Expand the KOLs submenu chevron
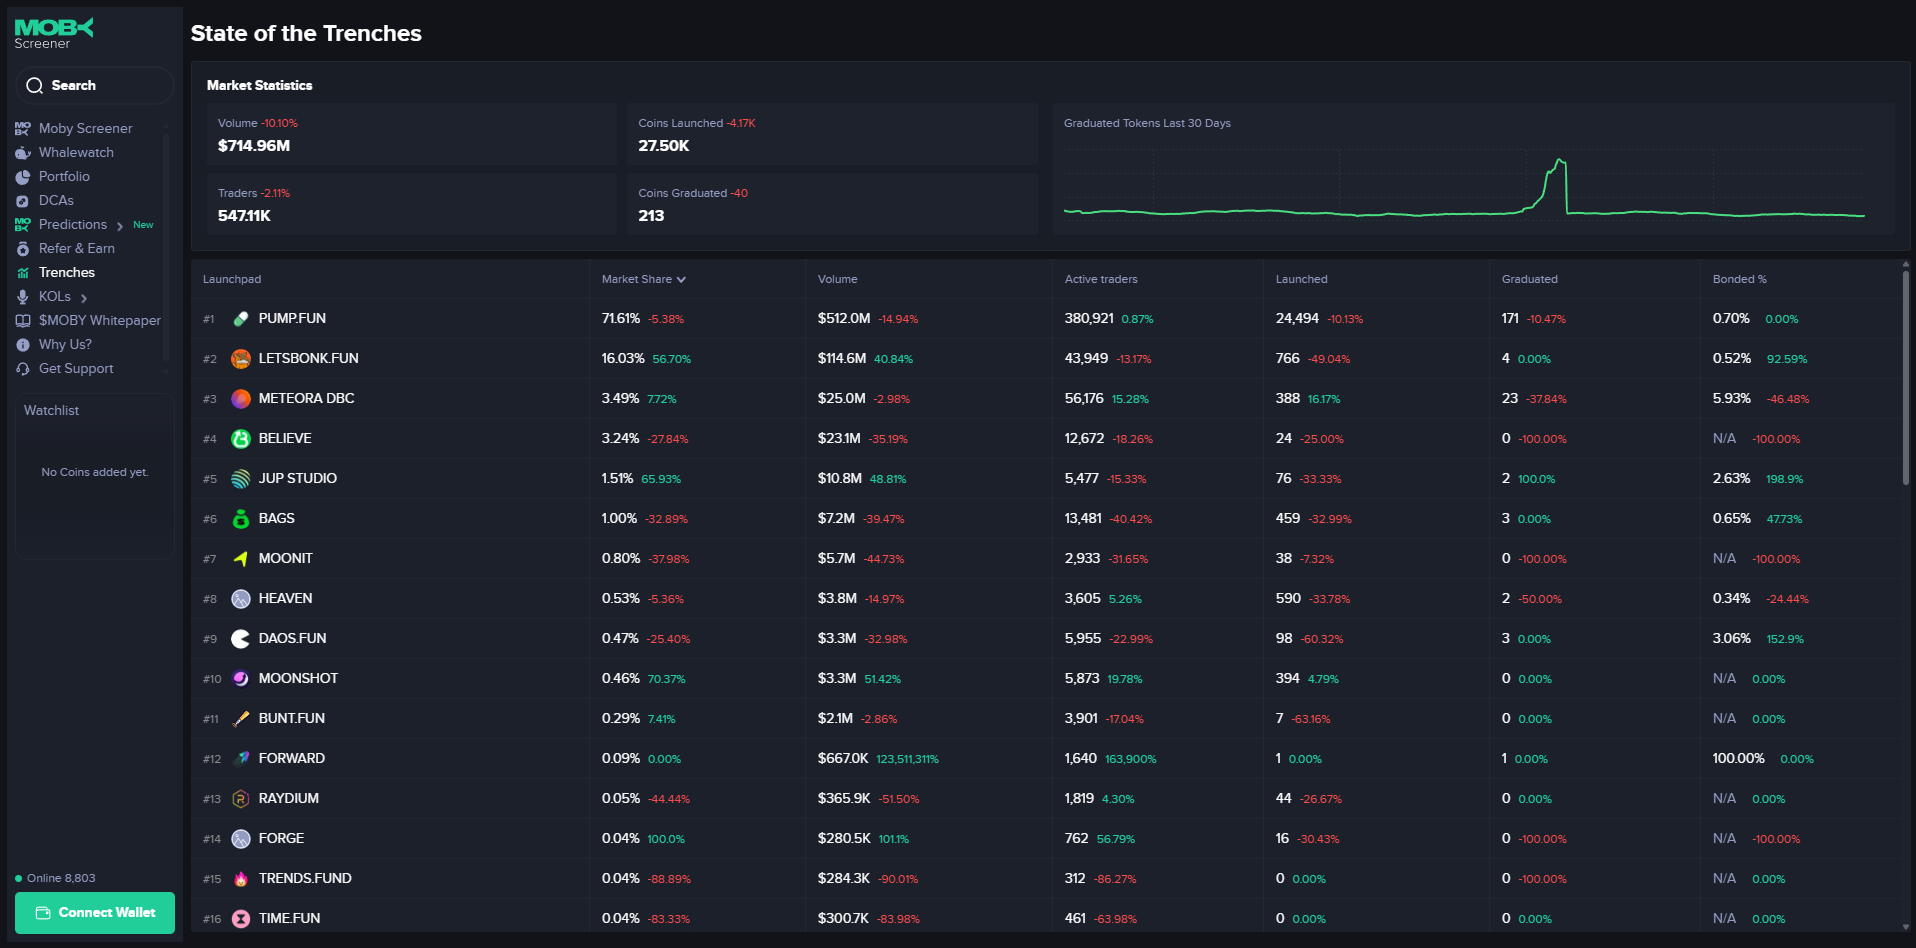The image size is (1916, 948). pos(84,298)
